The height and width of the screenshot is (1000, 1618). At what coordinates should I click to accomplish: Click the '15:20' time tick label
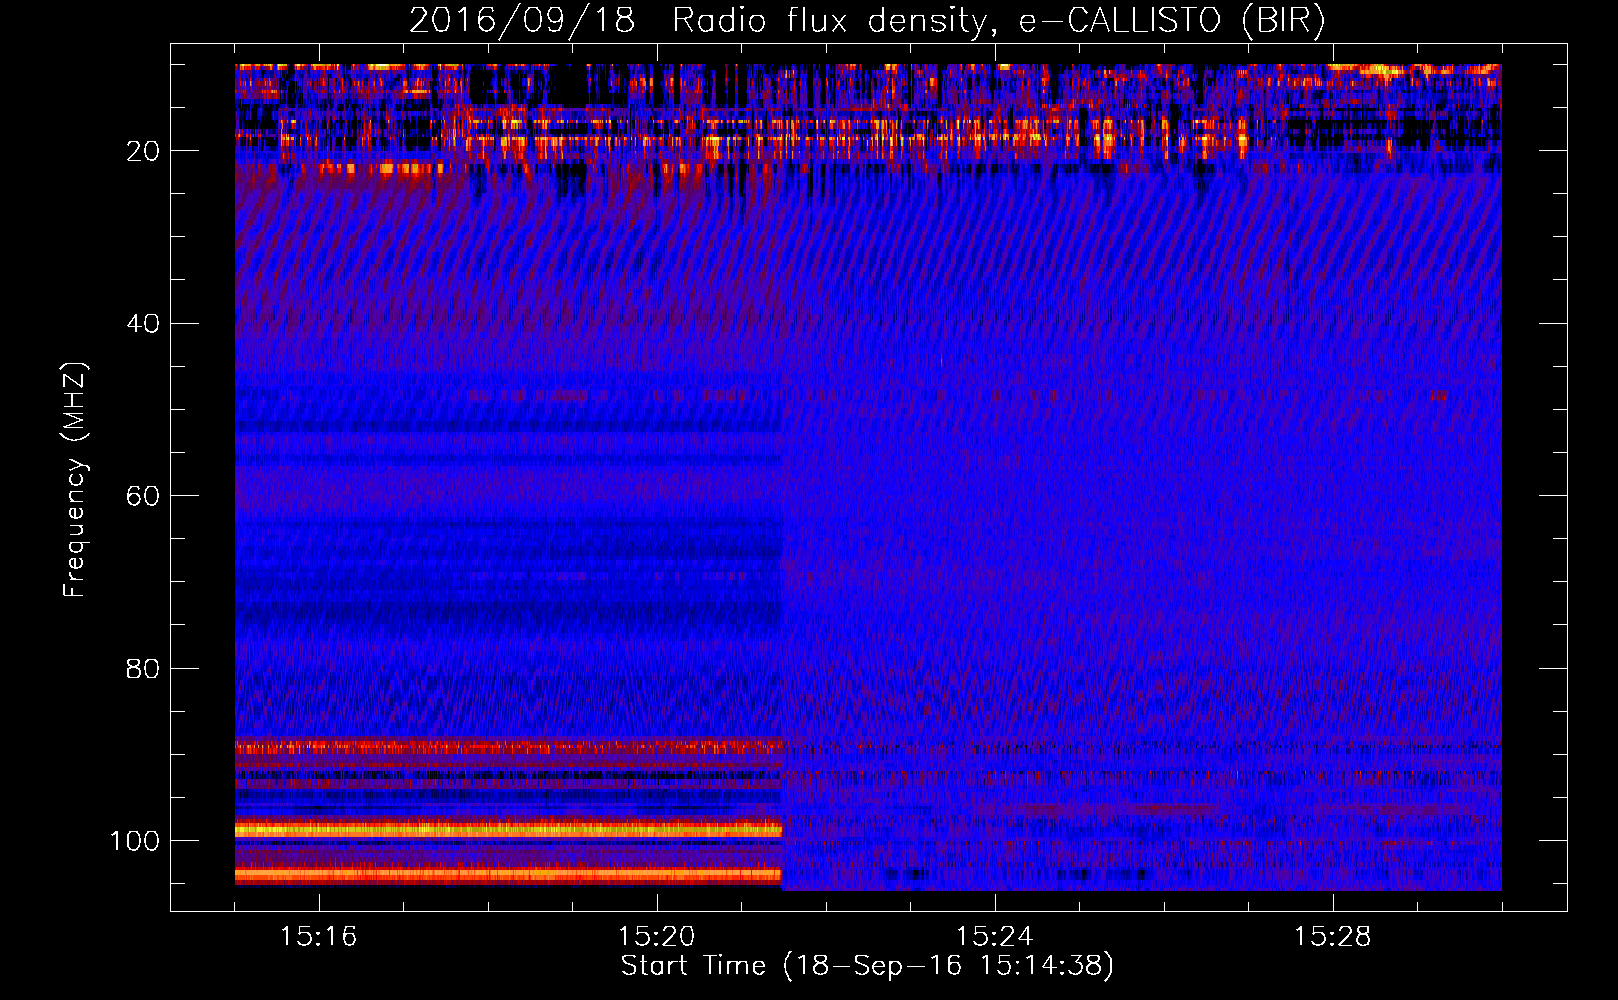tap(656, 937)
